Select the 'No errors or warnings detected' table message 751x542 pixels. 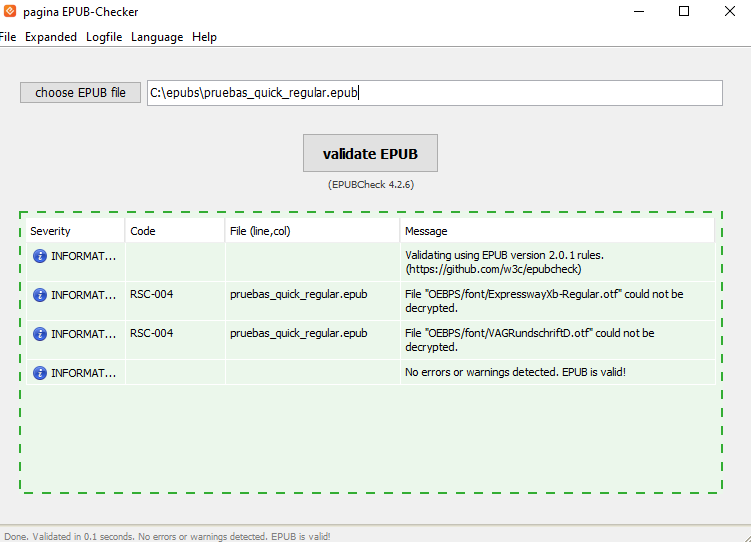515,372
